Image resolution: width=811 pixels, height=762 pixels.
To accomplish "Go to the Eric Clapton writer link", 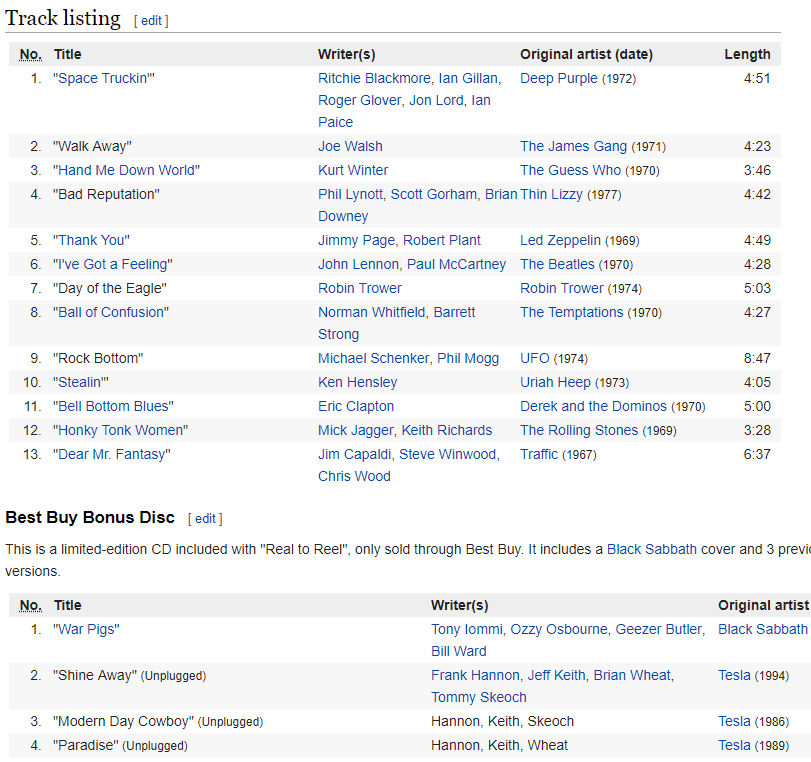I will point(356,406).
